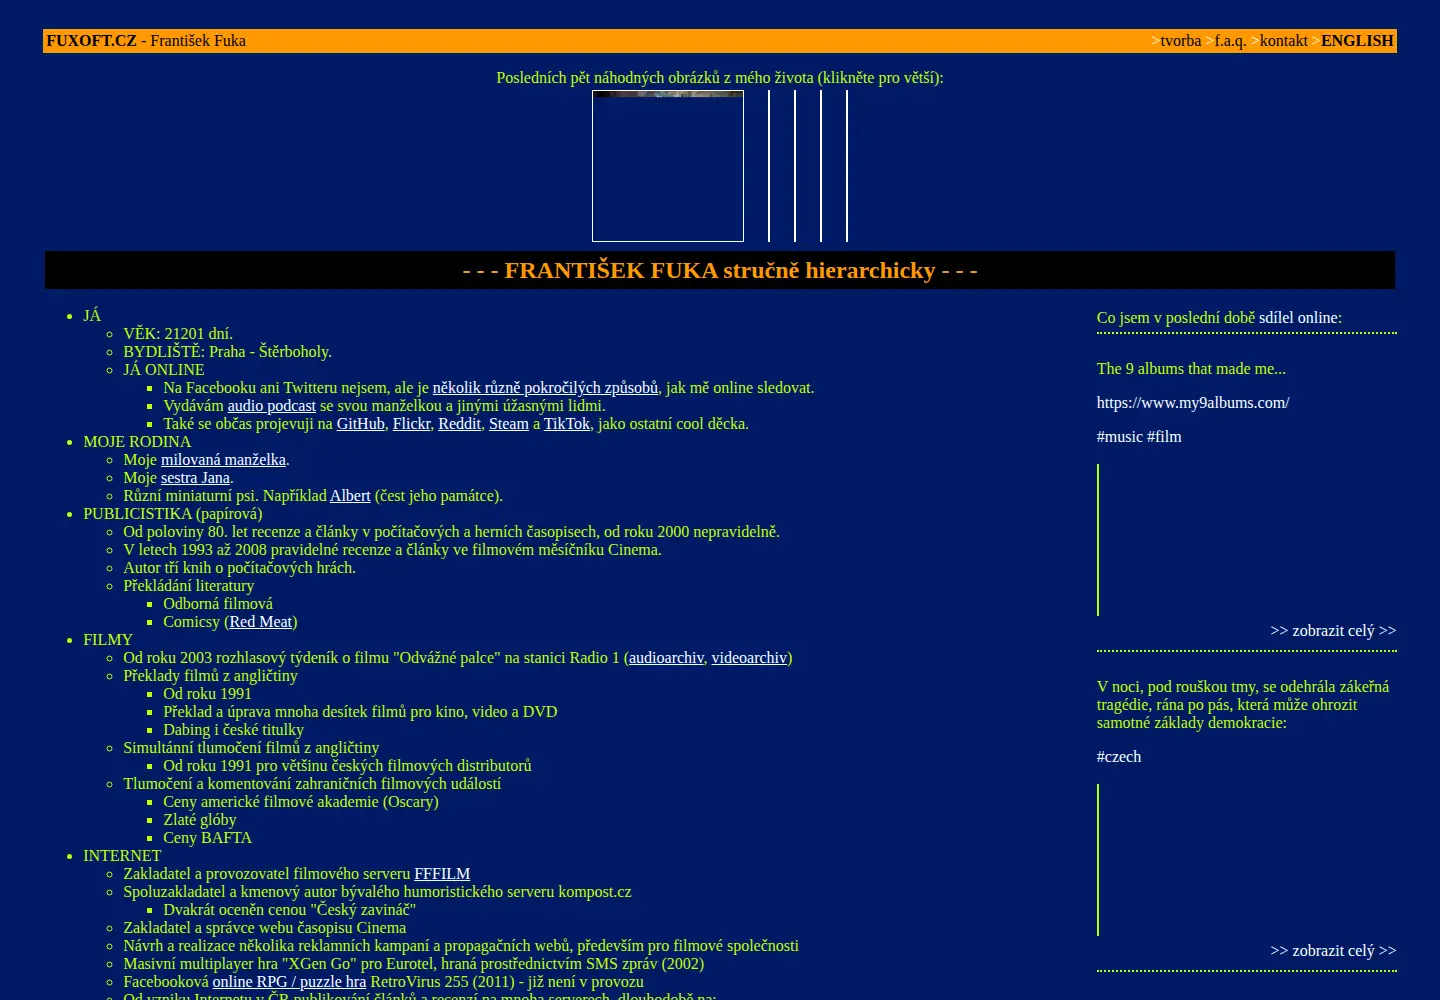Click the 'MOJE RODINA' list heading
Image resolution: width=1440 pixels, height=1000 pixels.
(137, 442)
